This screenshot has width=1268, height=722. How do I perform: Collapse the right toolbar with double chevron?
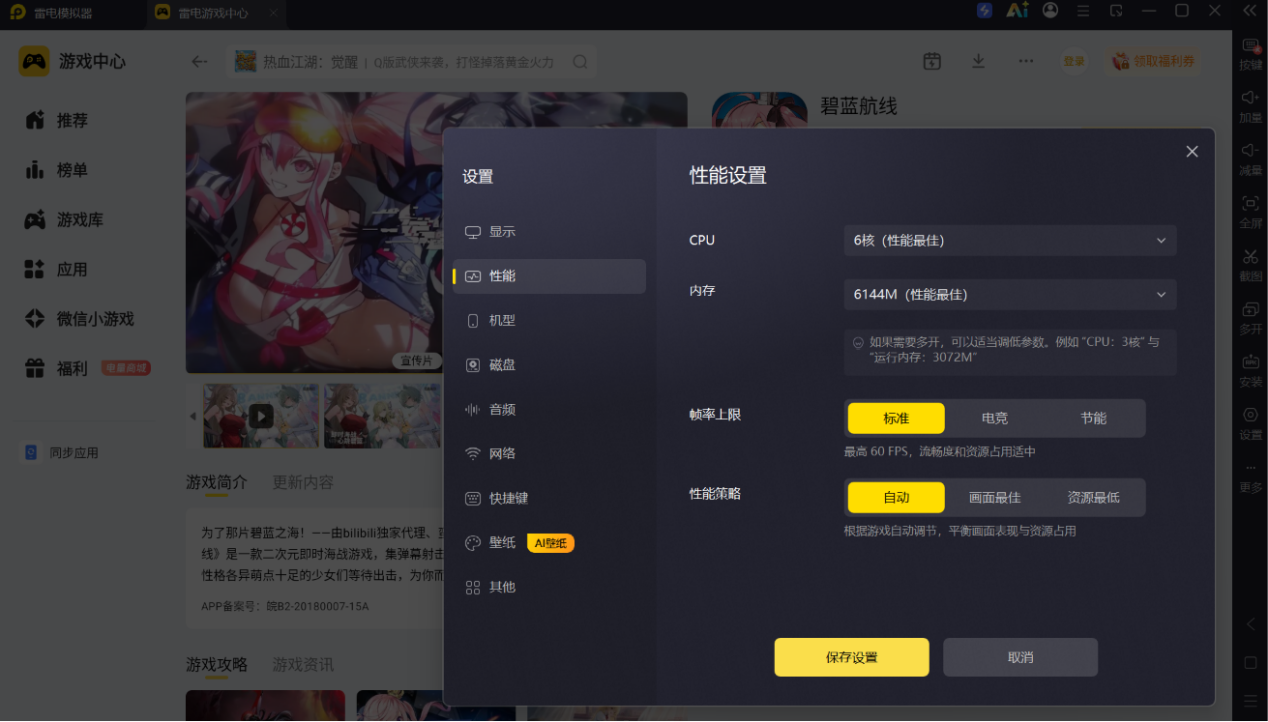click(x=1250, y=11)
